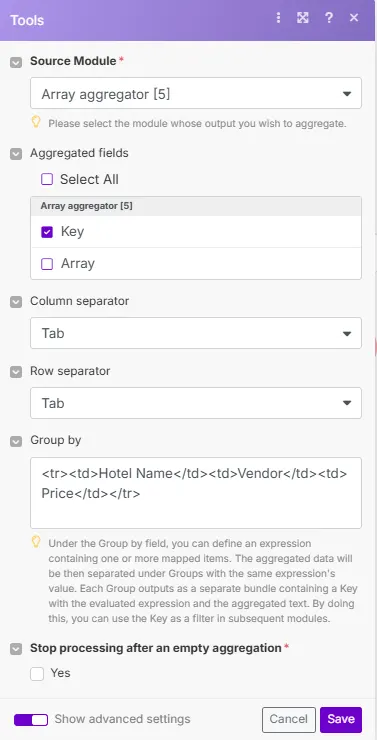Toggle the map arrow beside Group by
This screenshot has height=740, width=377.
pos(16,441)
